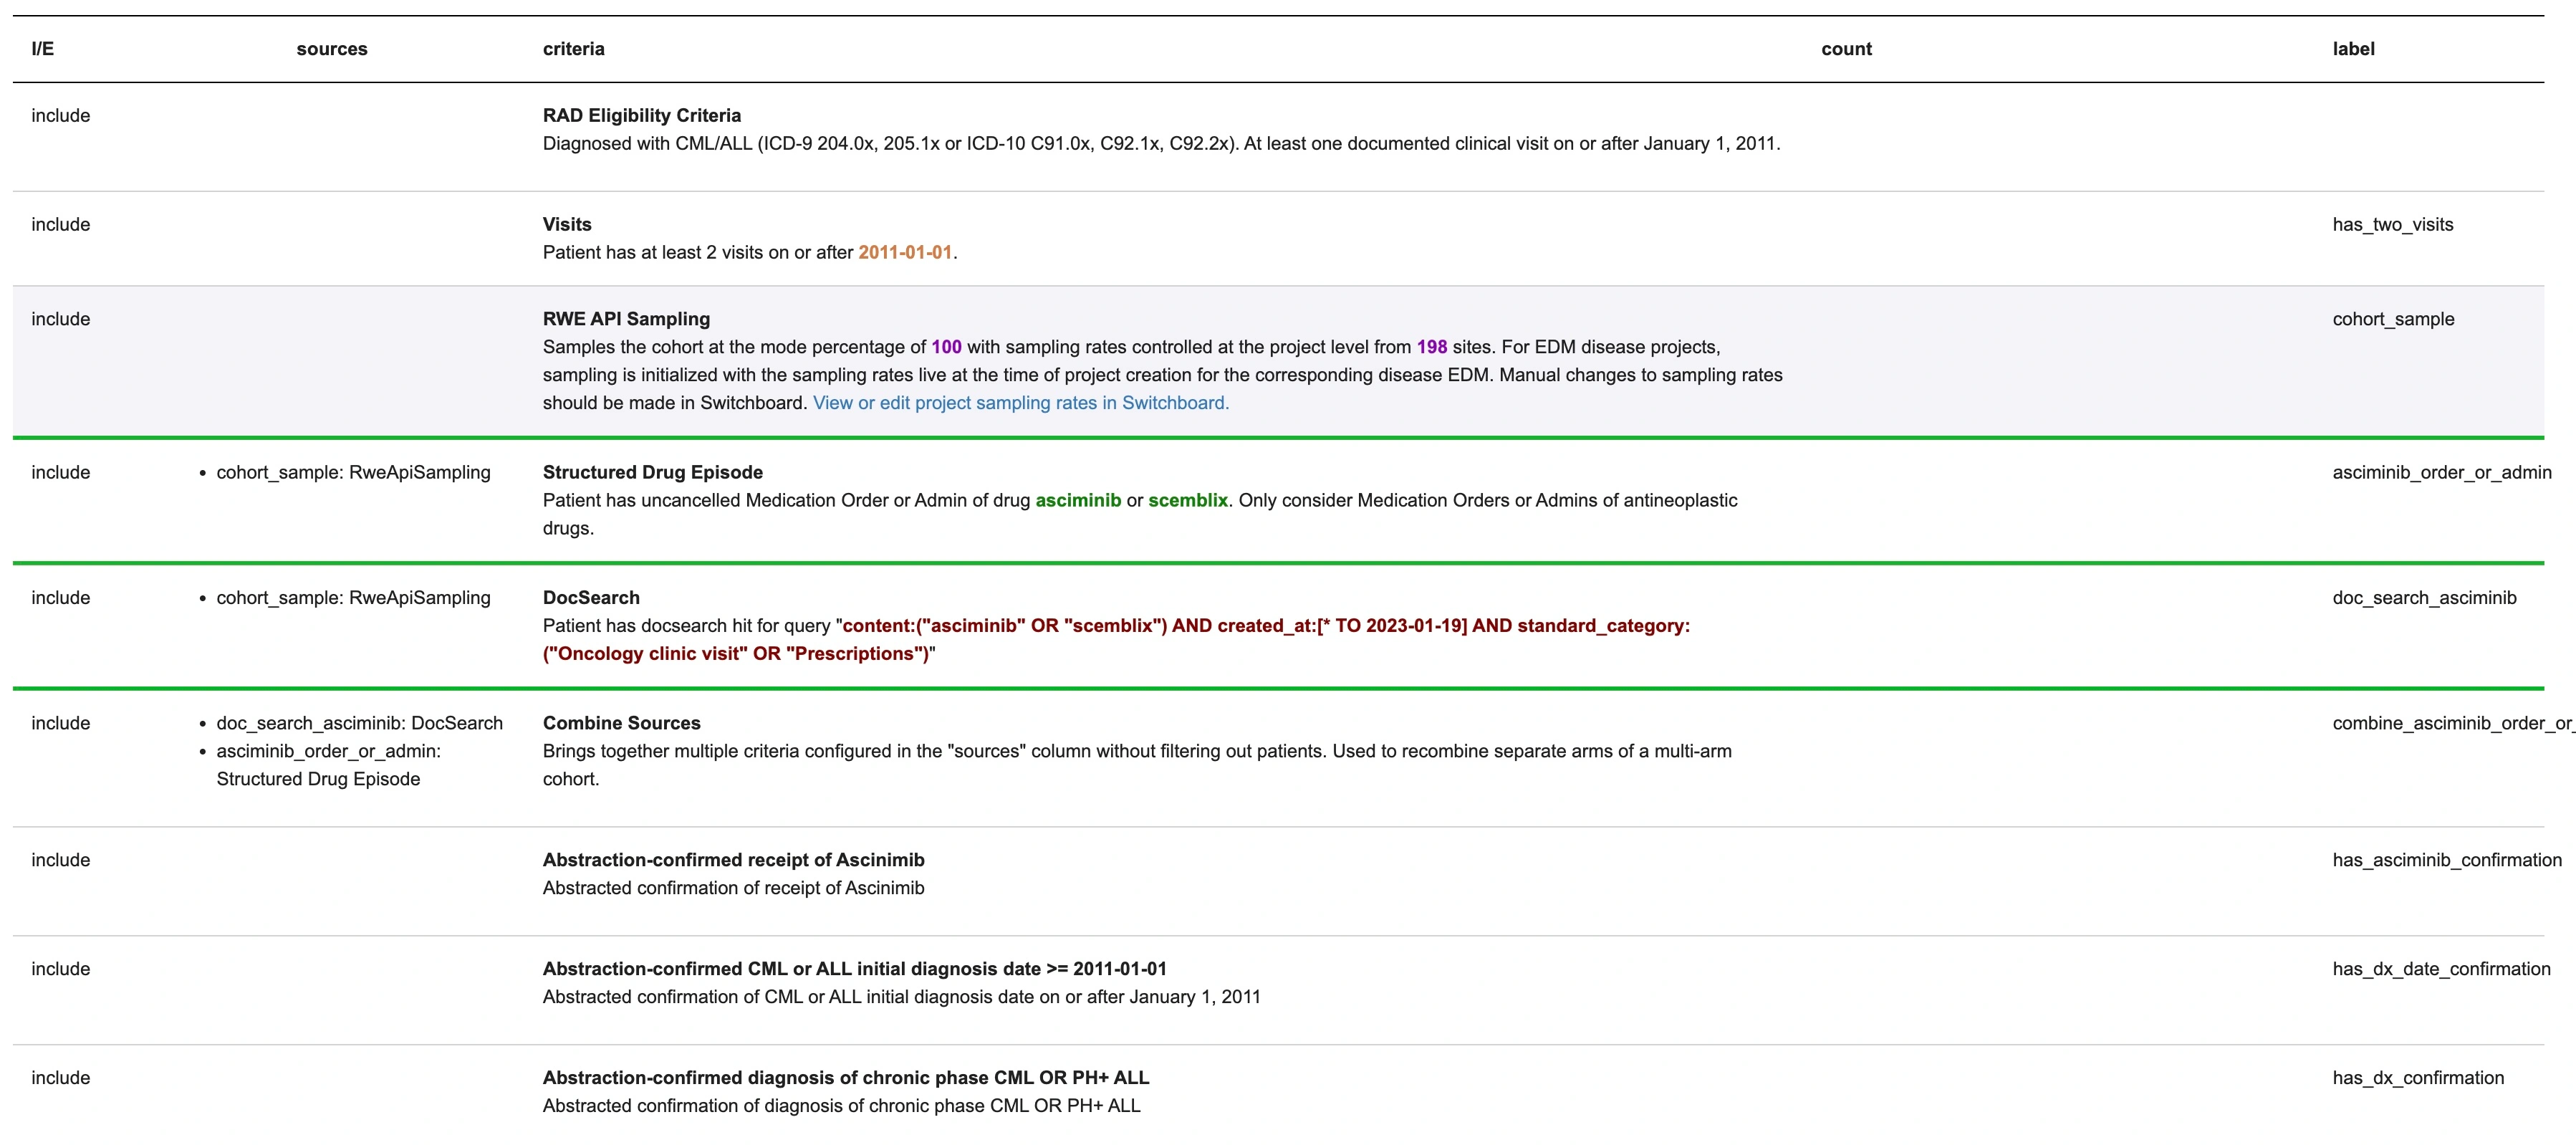Click the cohort_sample label
The image size is (2576, 1145).
pos(2392,319)
